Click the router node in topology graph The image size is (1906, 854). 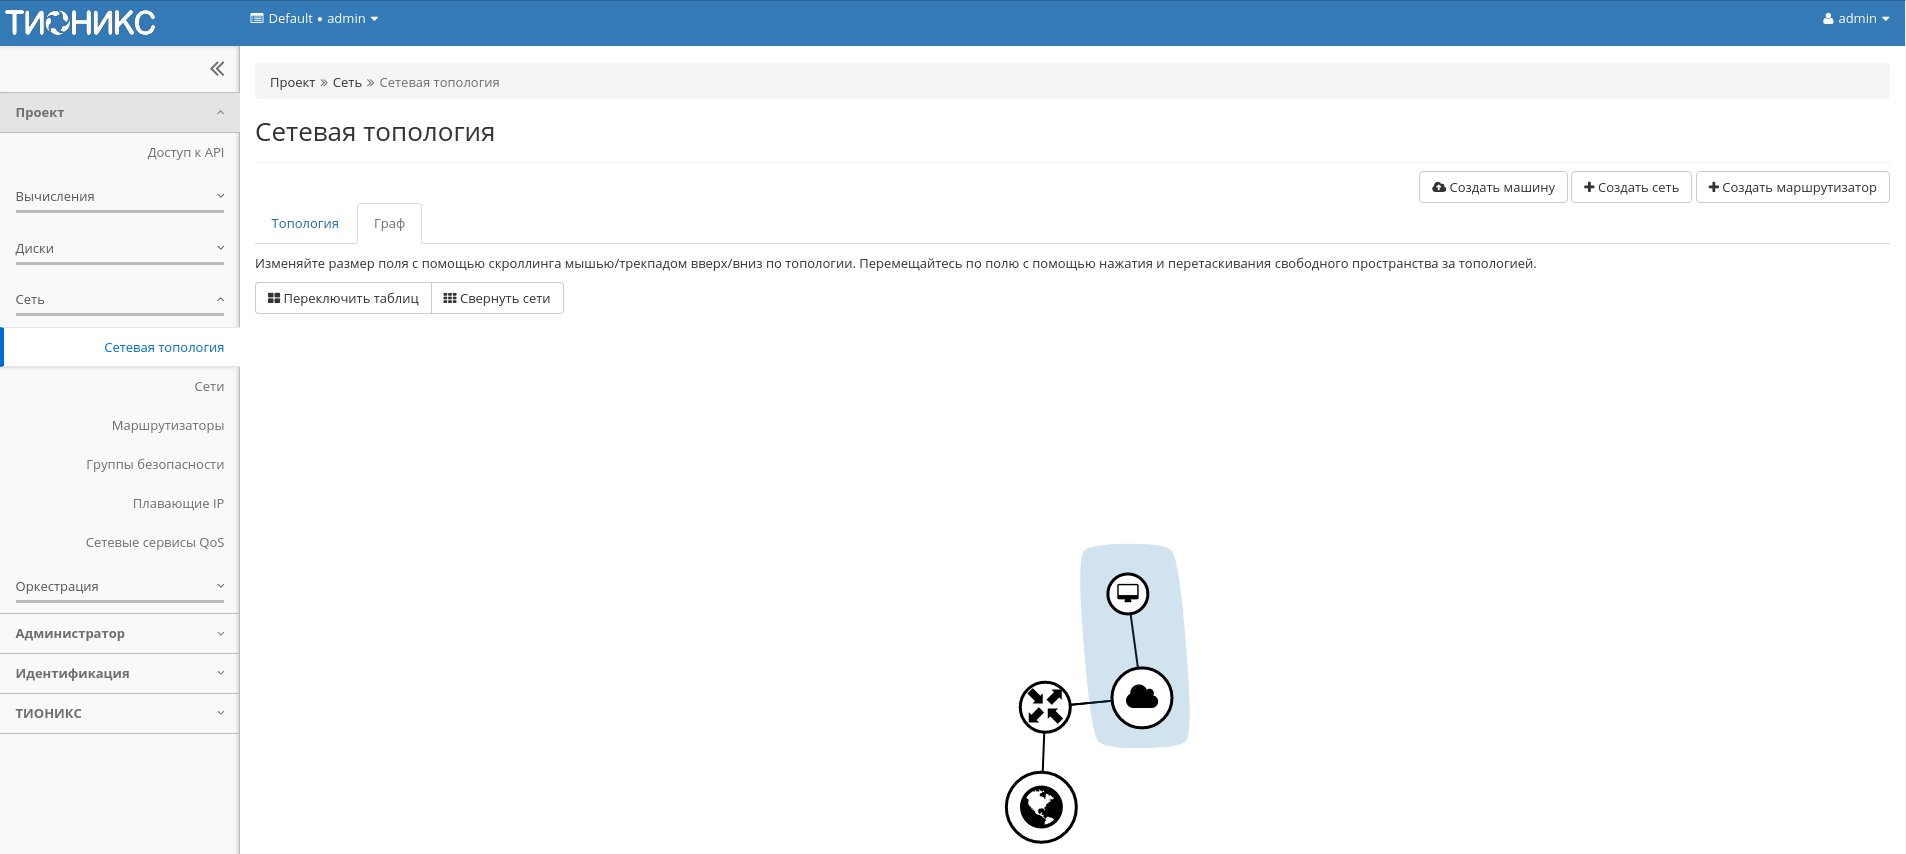pyautogui.click(x=1045, y=707)
